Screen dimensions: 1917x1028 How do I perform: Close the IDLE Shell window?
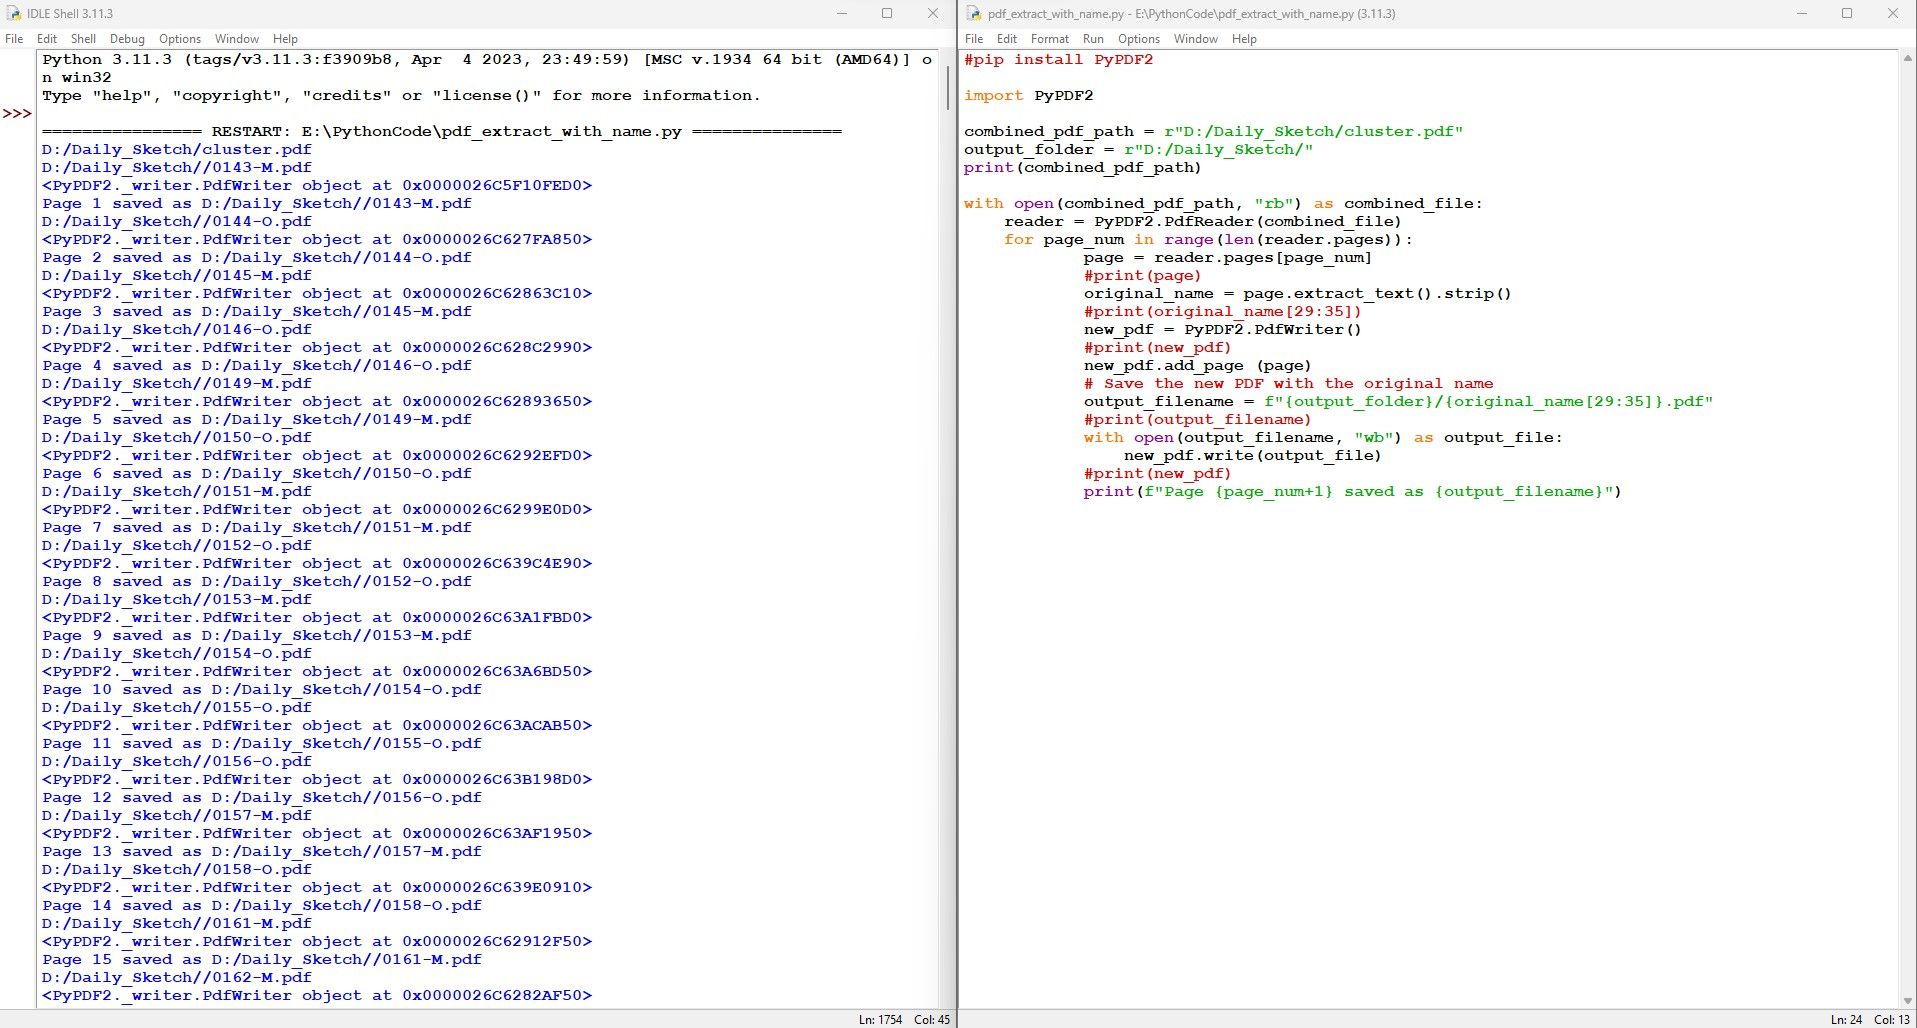click(x=932, y=14)
